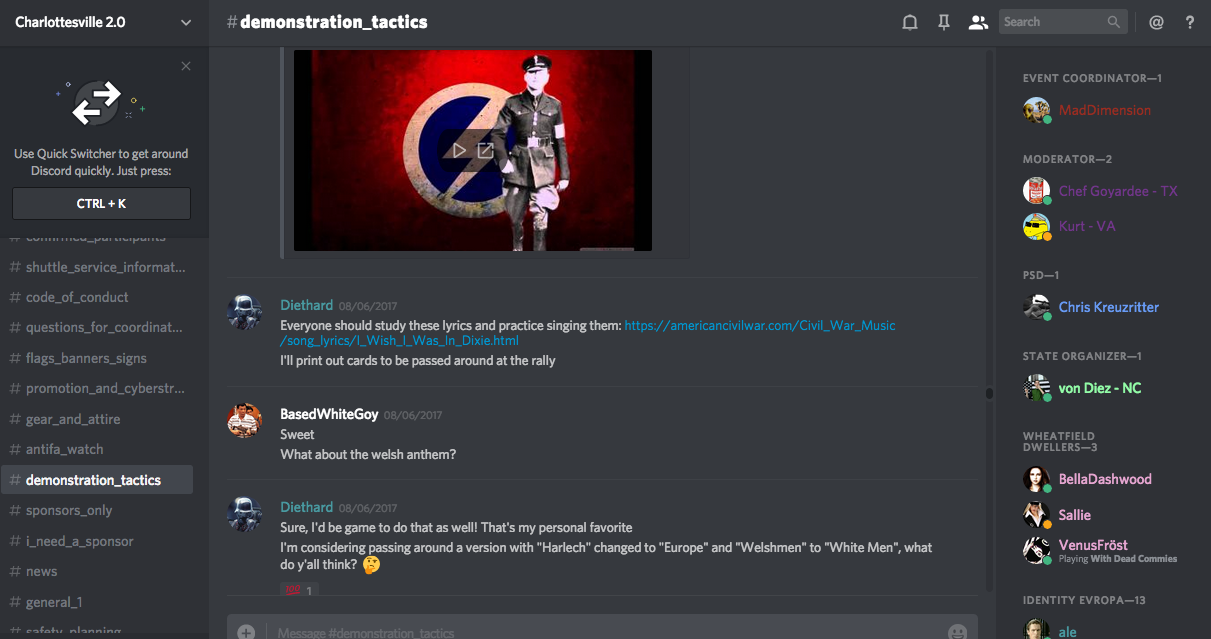Open mentions with the @ icon
1211x639 pixels.
coord(1156,22)
